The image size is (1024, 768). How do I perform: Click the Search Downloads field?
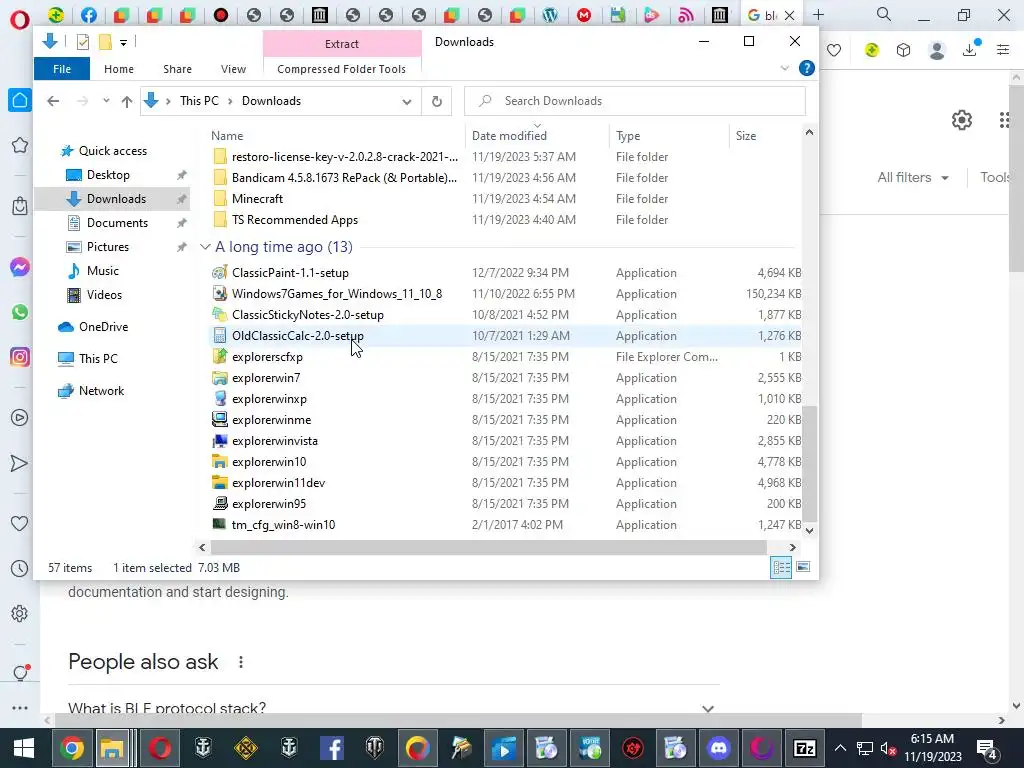click(x=635, y=101)
